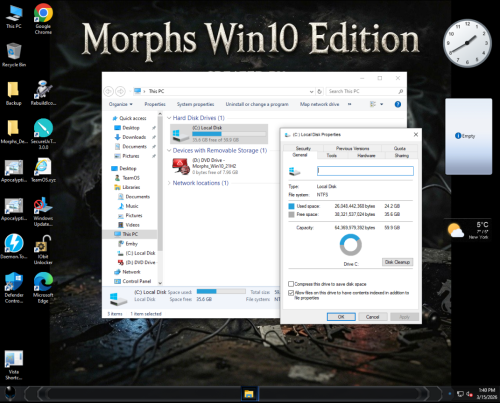Expand the Network locations group
This screenshot has height=403, width=500.
point(169,183)
